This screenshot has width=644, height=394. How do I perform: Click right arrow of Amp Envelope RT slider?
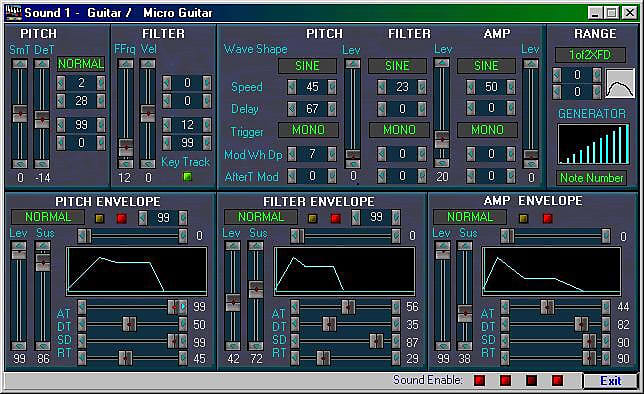pyautogui.click(x=606, y=358)
